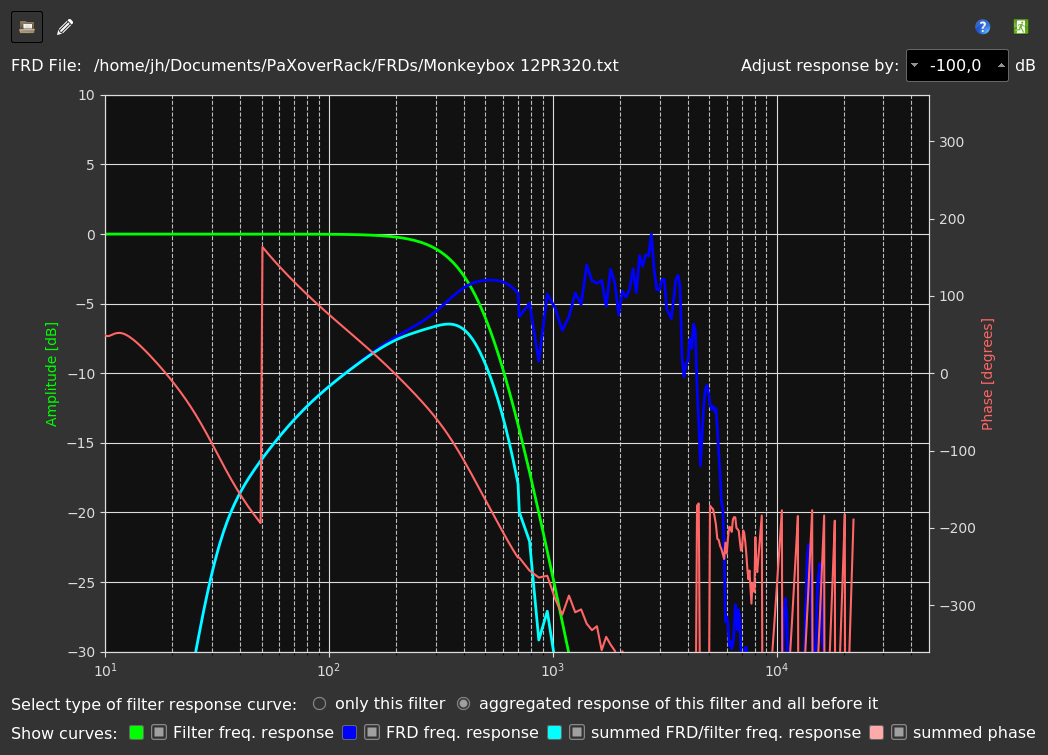Click the dB unit label
The height and width of the screenshot is (755, 1048).
[1025, 65]
